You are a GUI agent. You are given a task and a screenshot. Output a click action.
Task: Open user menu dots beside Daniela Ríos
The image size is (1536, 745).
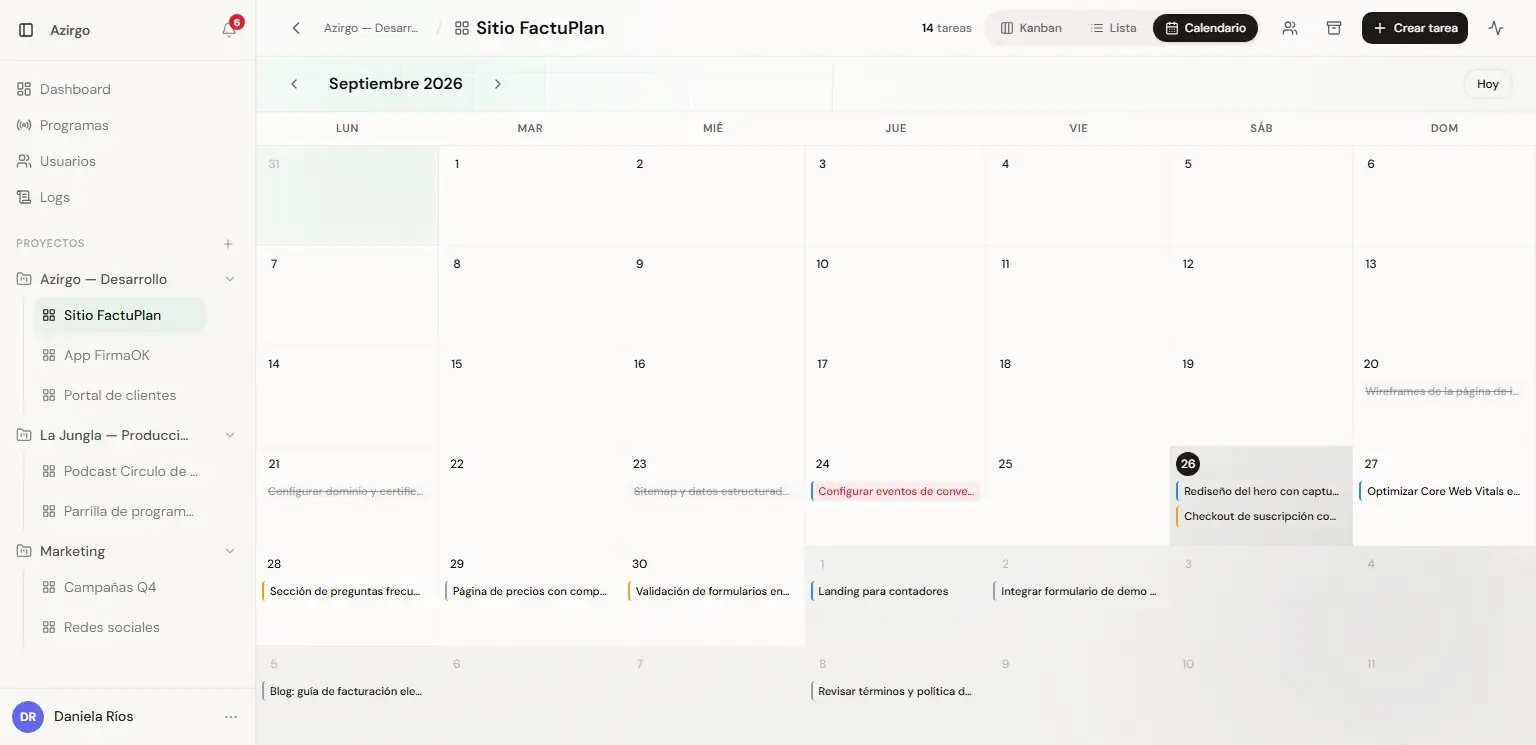coord(231,717)
